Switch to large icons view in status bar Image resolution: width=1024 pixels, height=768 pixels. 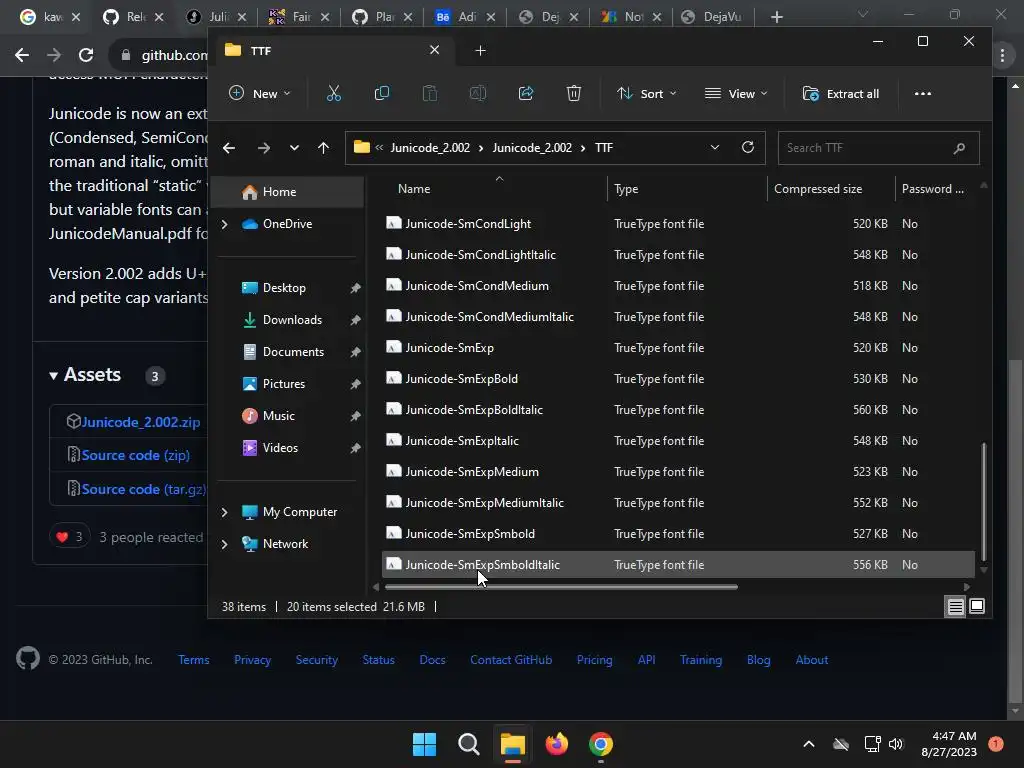[x=977, y=607]
